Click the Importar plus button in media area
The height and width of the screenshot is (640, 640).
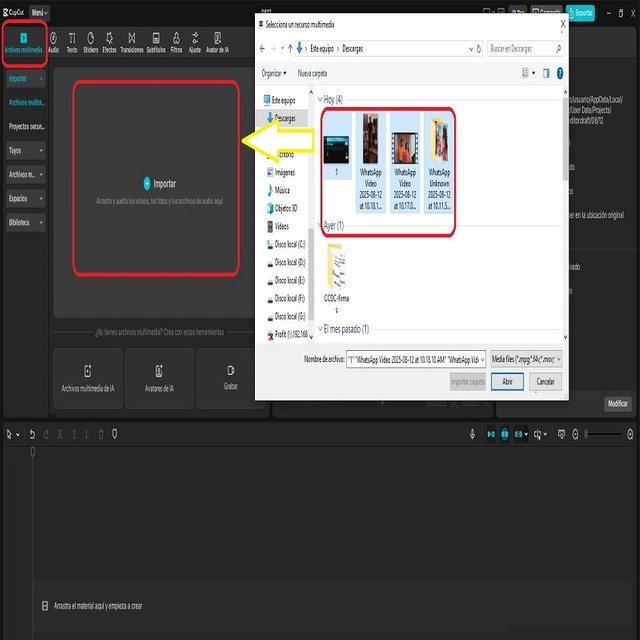[147, 184]
